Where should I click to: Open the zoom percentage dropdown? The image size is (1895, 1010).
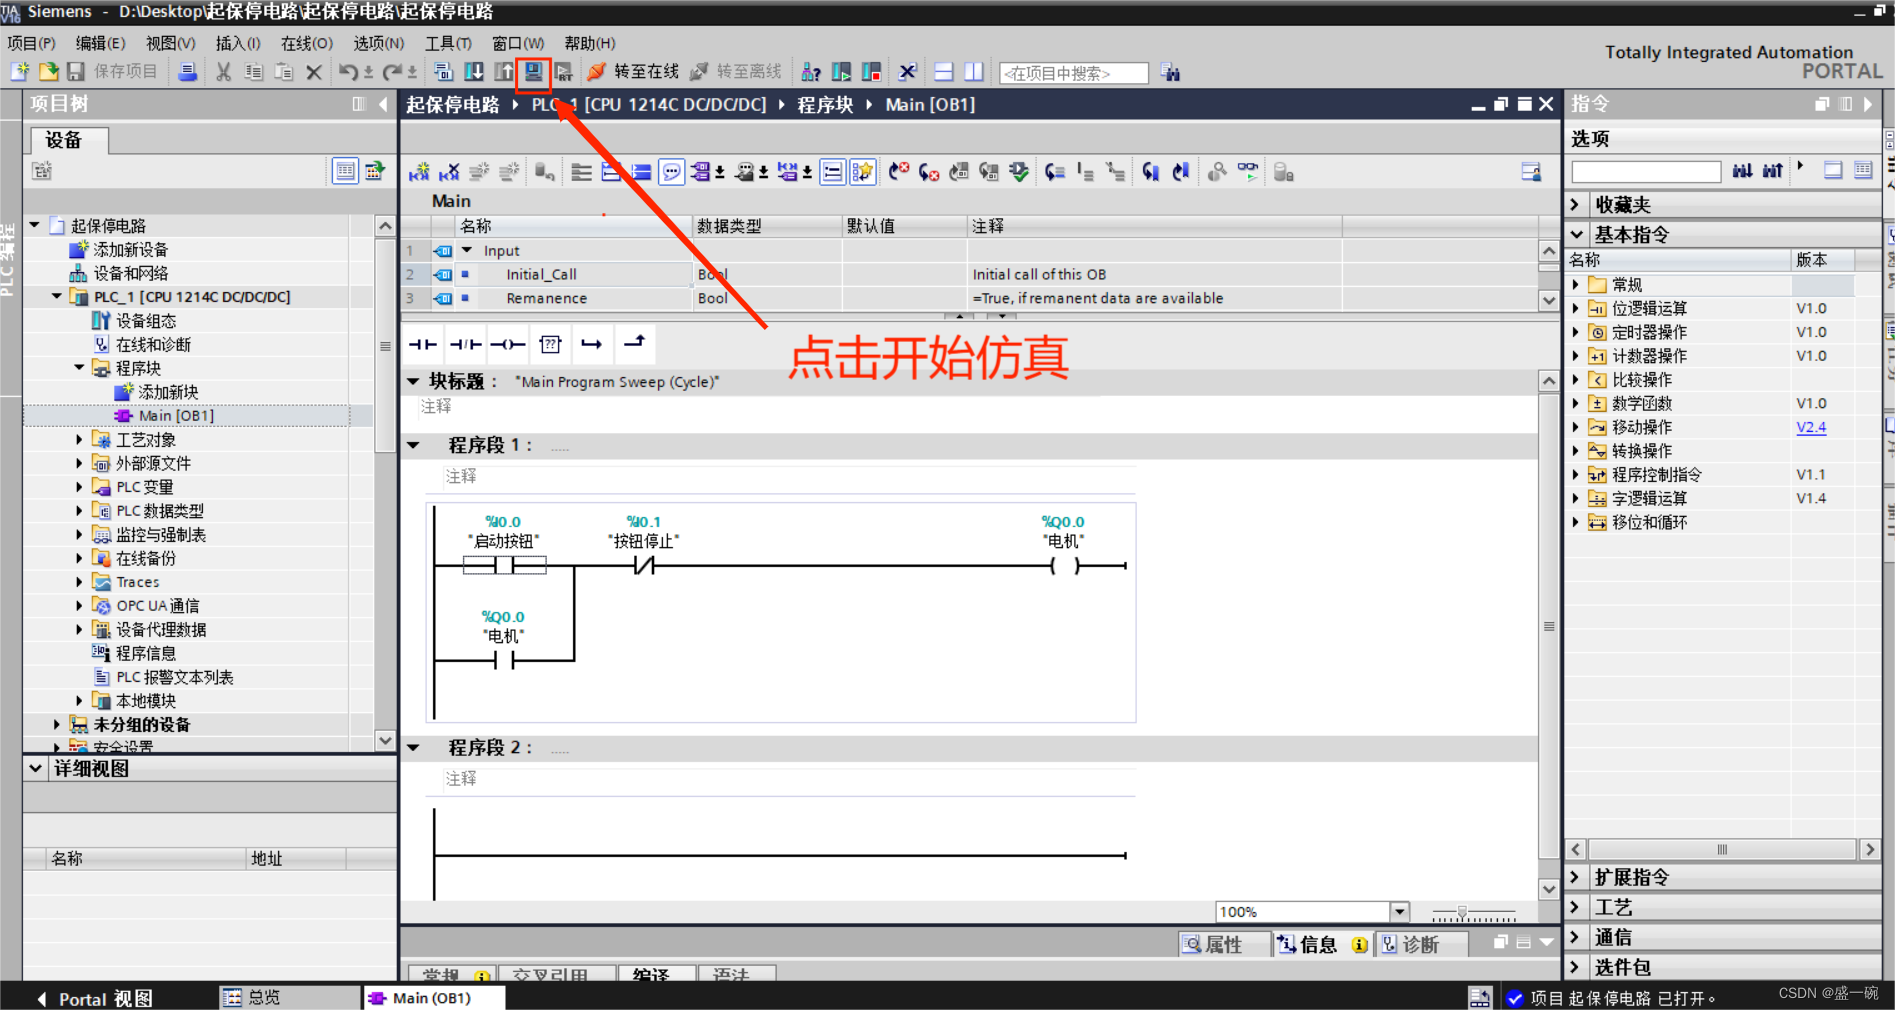coord(1400,912)
